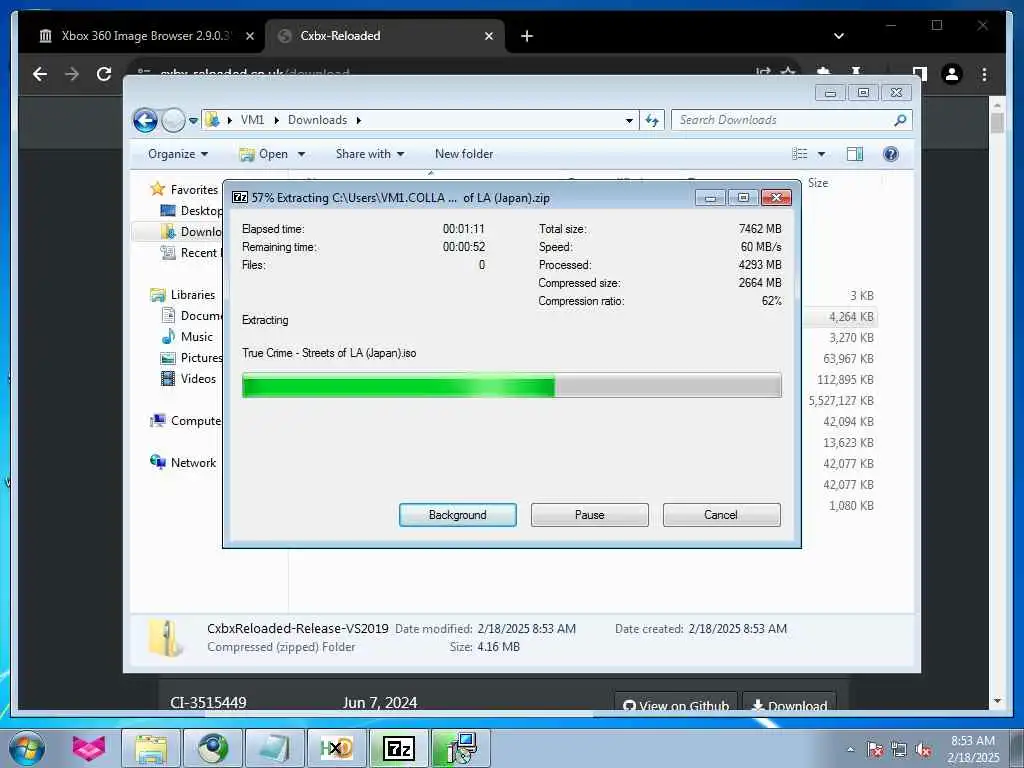The image size is (1024, 768).
Task: Show hidden system tray icons
Action: coord(850,749)
